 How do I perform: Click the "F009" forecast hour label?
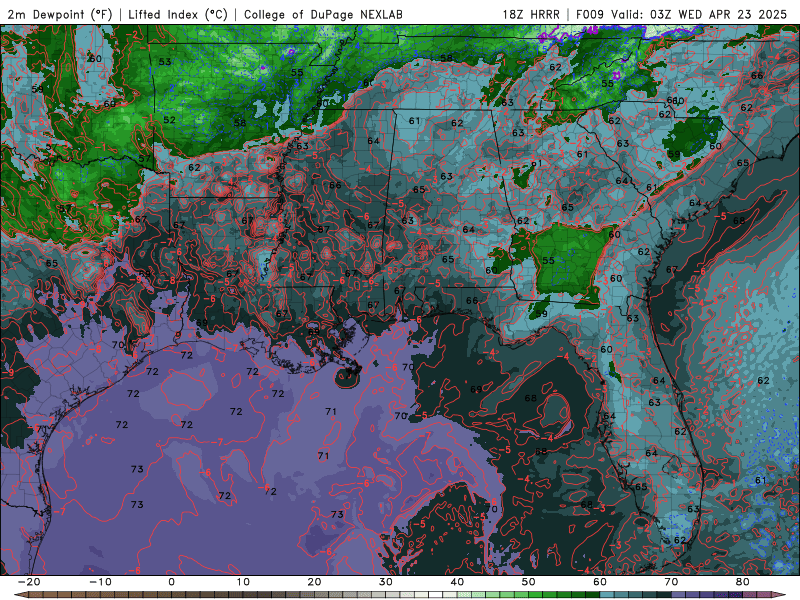pyautogui.click(x=590, y=14)
